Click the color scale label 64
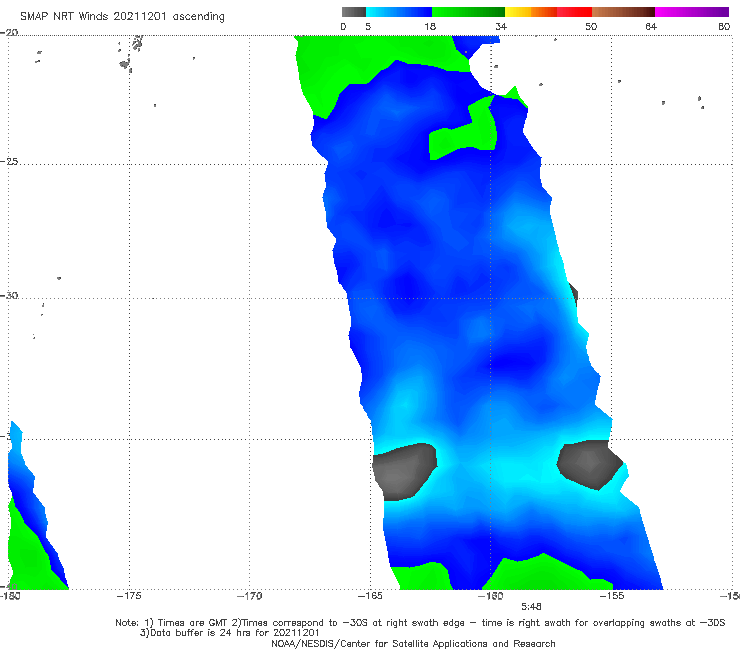The width and height of the screenshot is (740, 650). 651,26
